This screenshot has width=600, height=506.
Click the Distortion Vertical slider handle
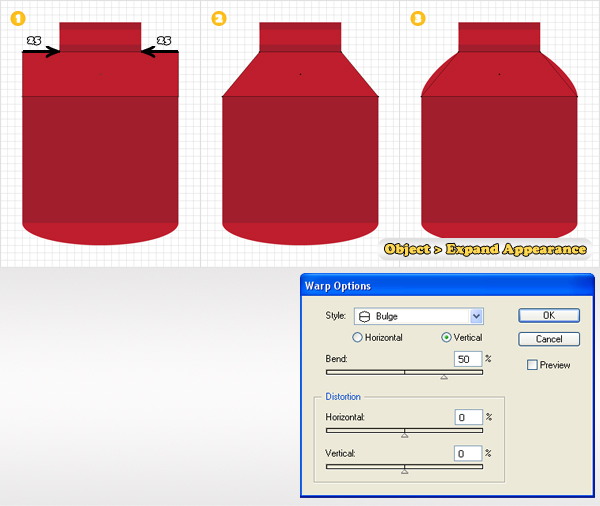(404, 472)
